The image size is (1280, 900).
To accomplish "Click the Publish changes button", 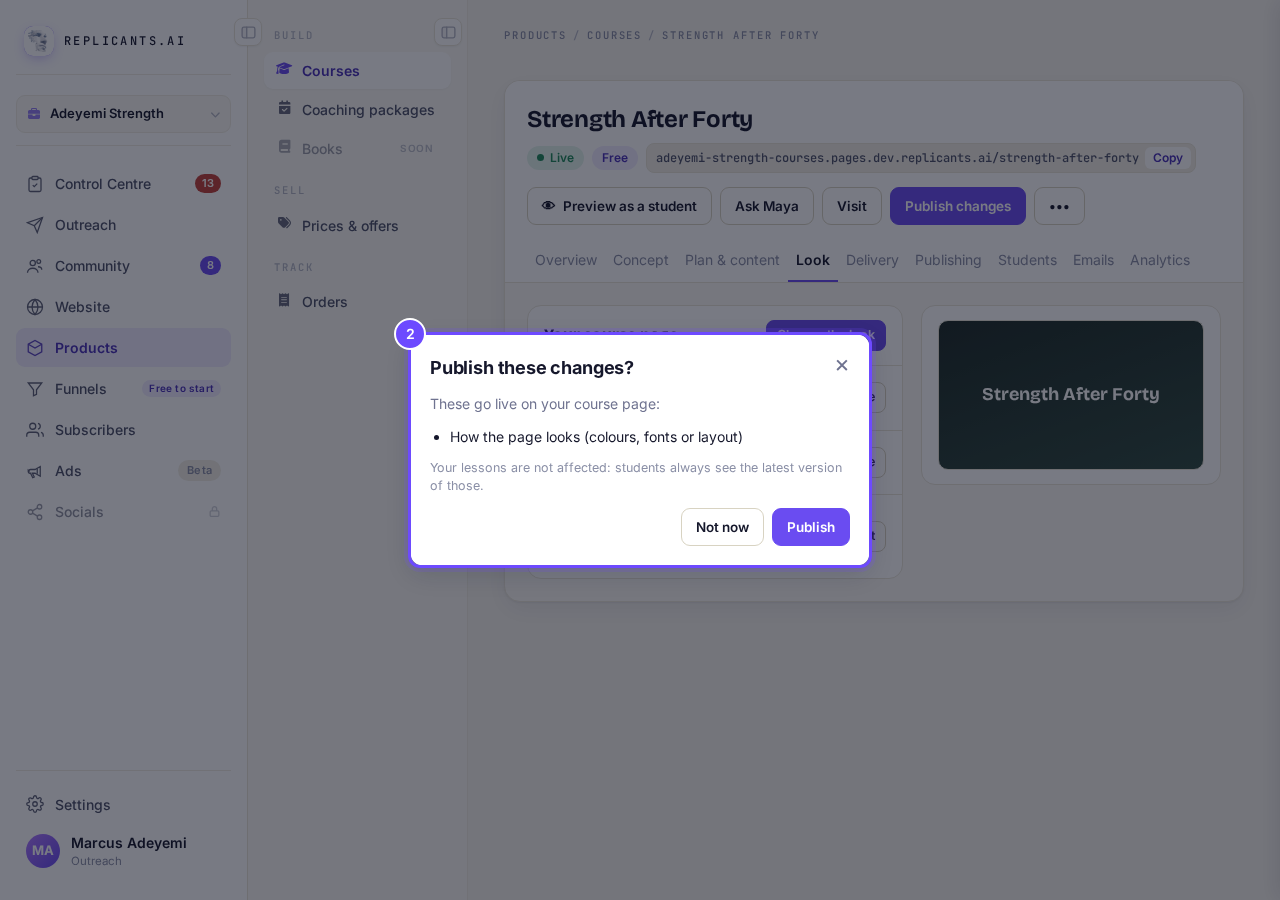I will pos(958,206).
